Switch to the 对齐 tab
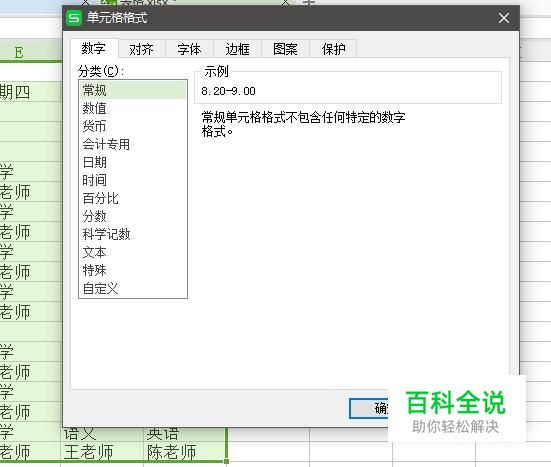The image size is (551, 467). (141, 49)
